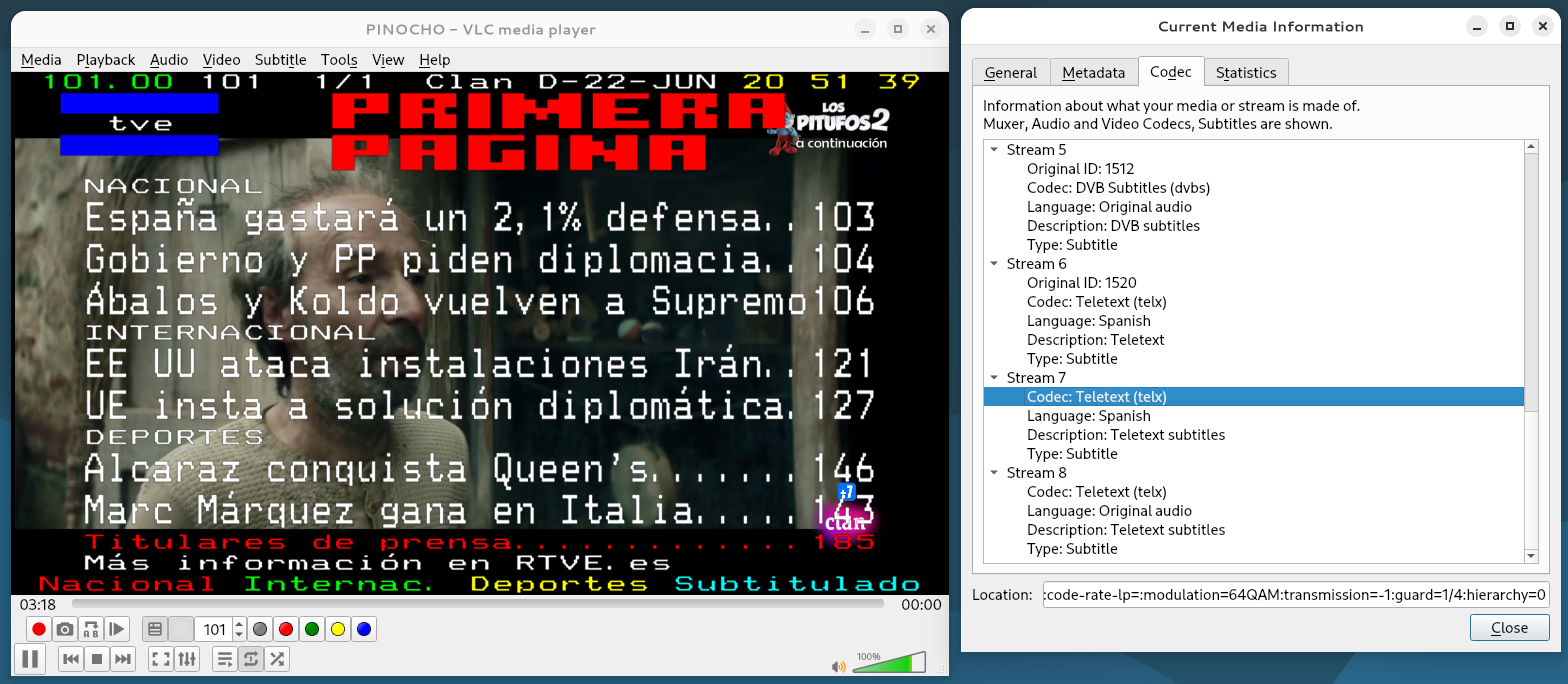Open the View menu
The width and height of the screenshot is (1568, 684).
pyautogui.click(x=388, y=60)
